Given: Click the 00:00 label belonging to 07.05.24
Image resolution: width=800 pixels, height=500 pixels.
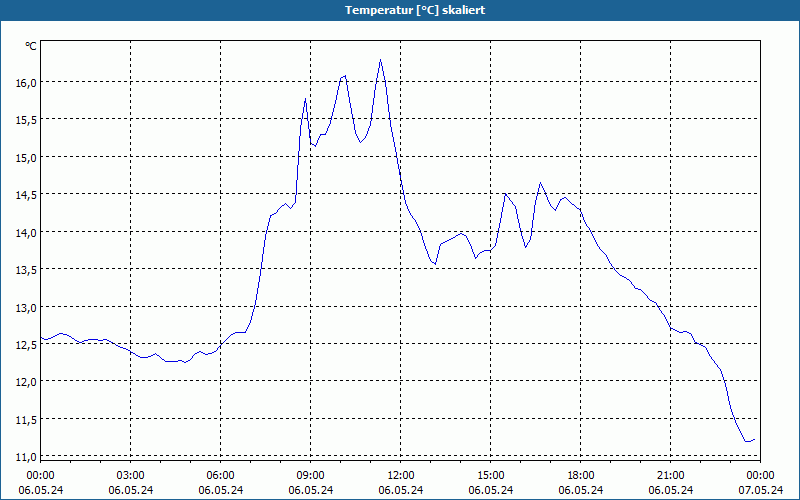Looking at the screenshot, I should coord(760,476).
